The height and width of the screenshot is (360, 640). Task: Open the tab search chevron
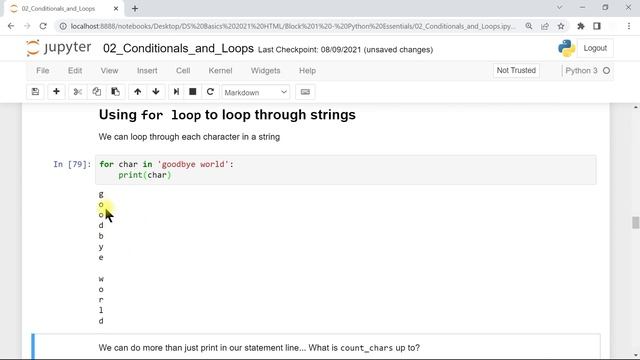click(560, 7)
